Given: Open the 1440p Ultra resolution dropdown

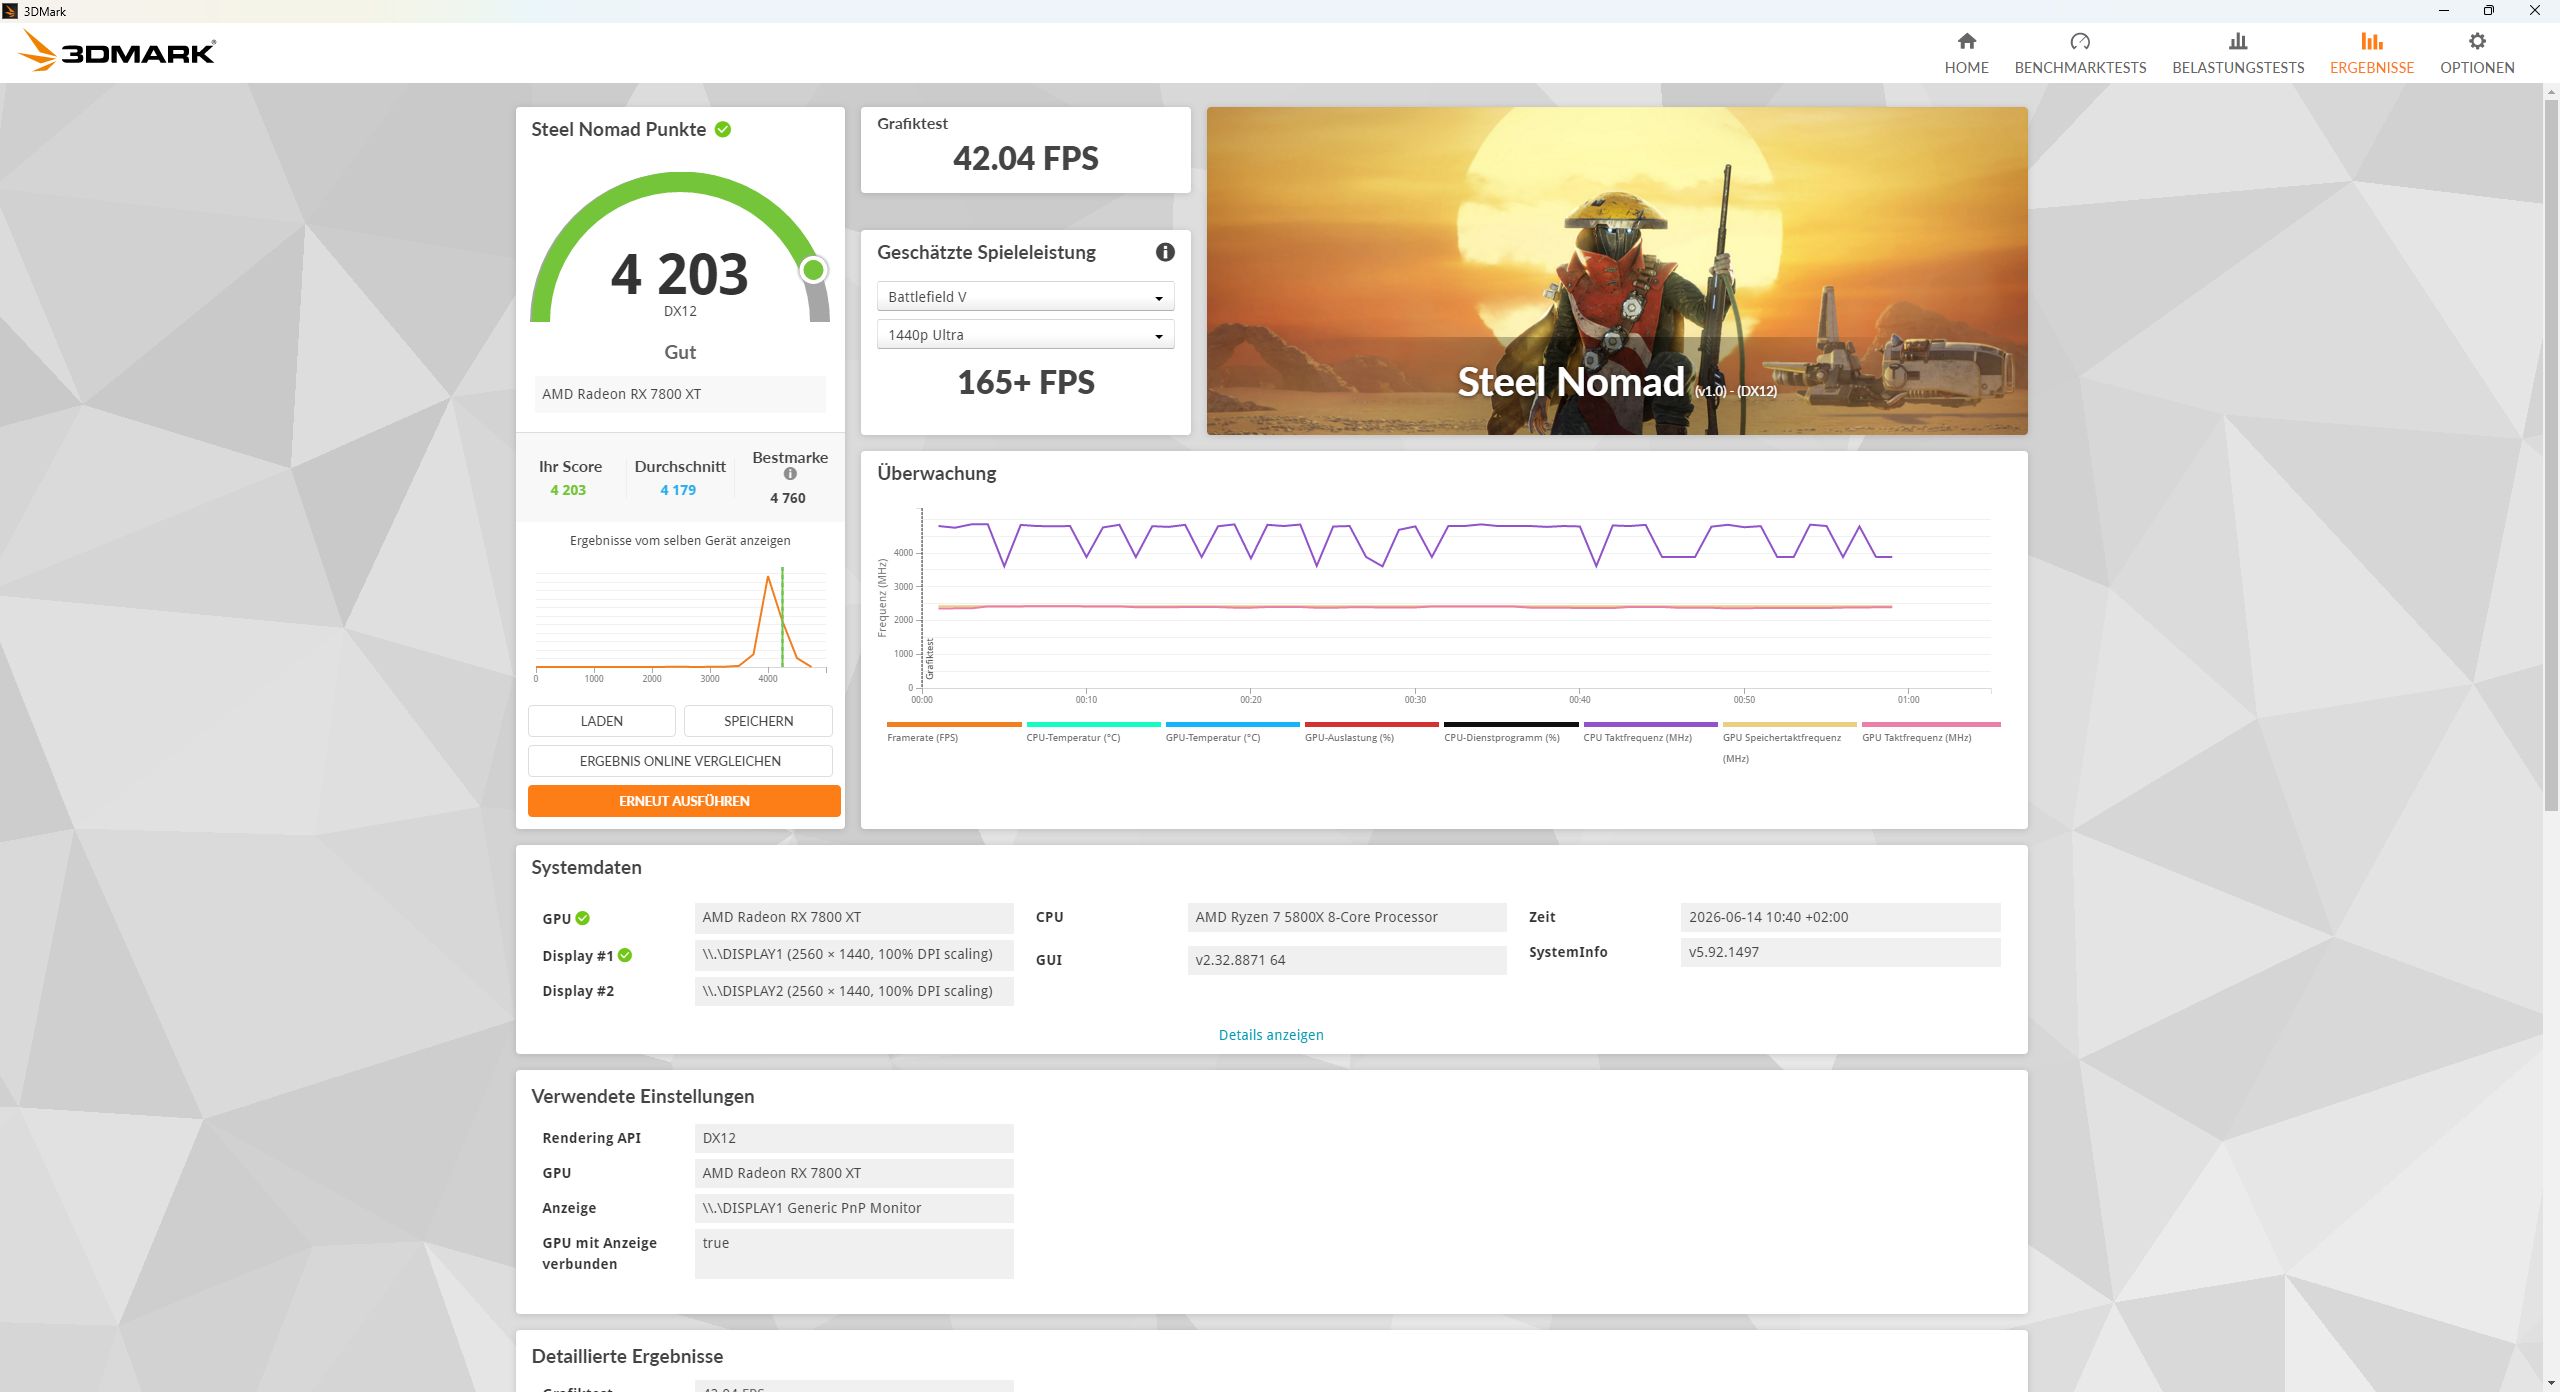Looking at the screenshot, I should click(1025, 335).
